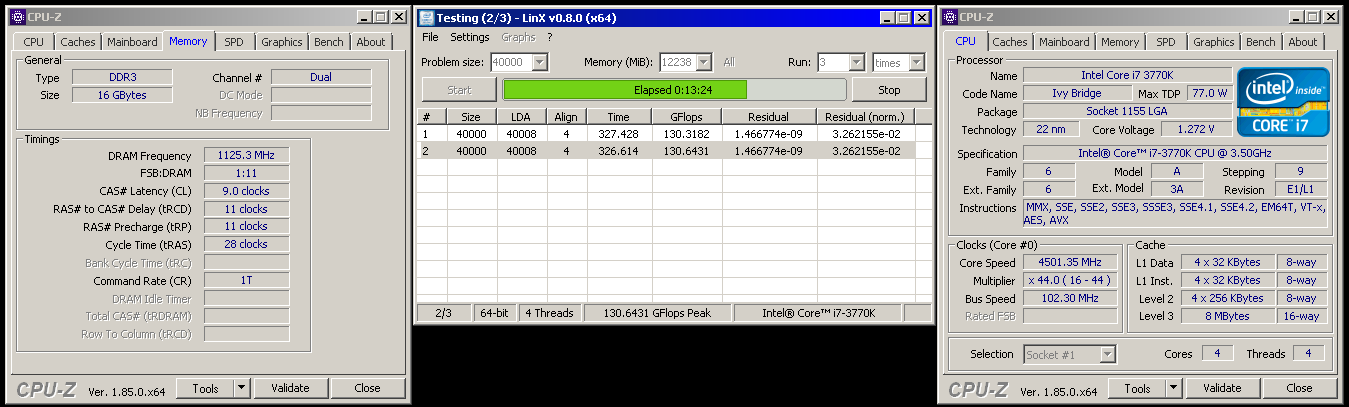
Task: Click the All memory label in LinX
Action: (729, 62)
